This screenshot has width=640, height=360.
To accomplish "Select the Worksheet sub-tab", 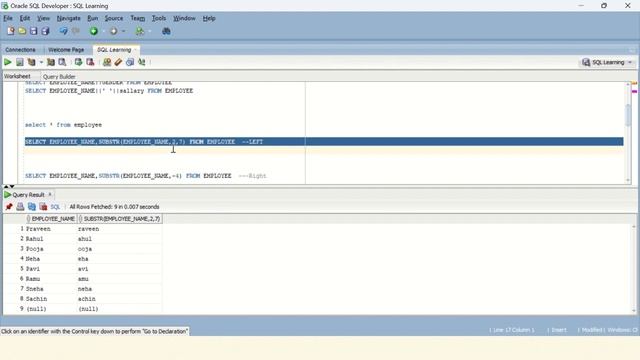I will pos(17,76).
